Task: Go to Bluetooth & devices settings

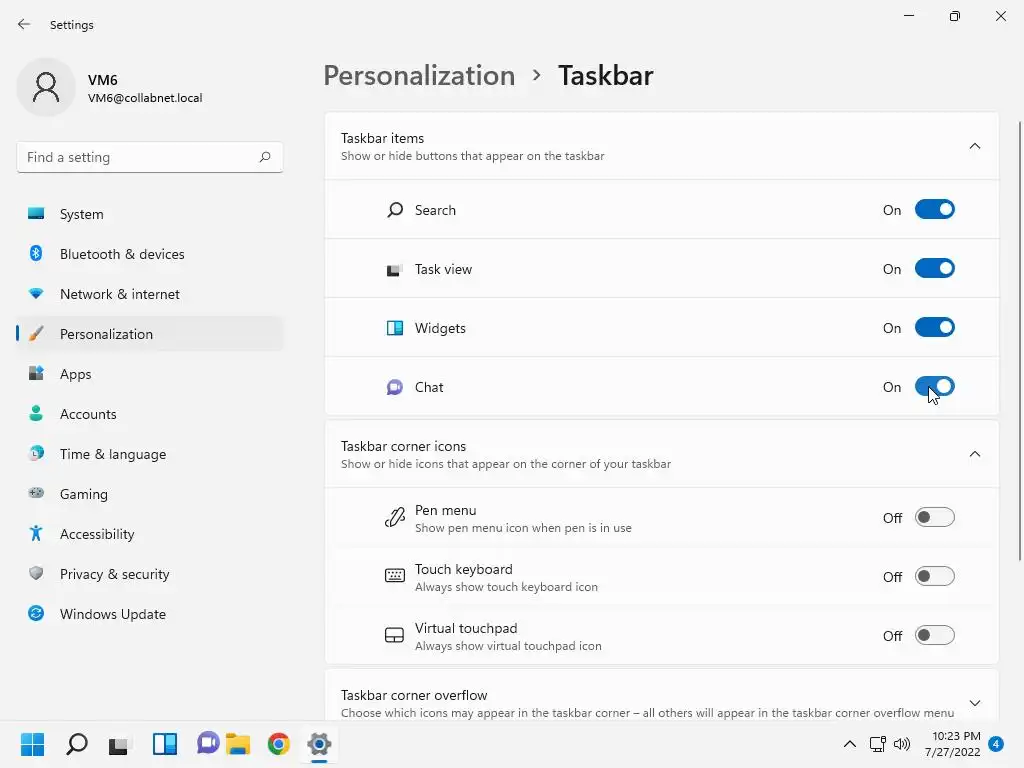Action: coord(150,254)
